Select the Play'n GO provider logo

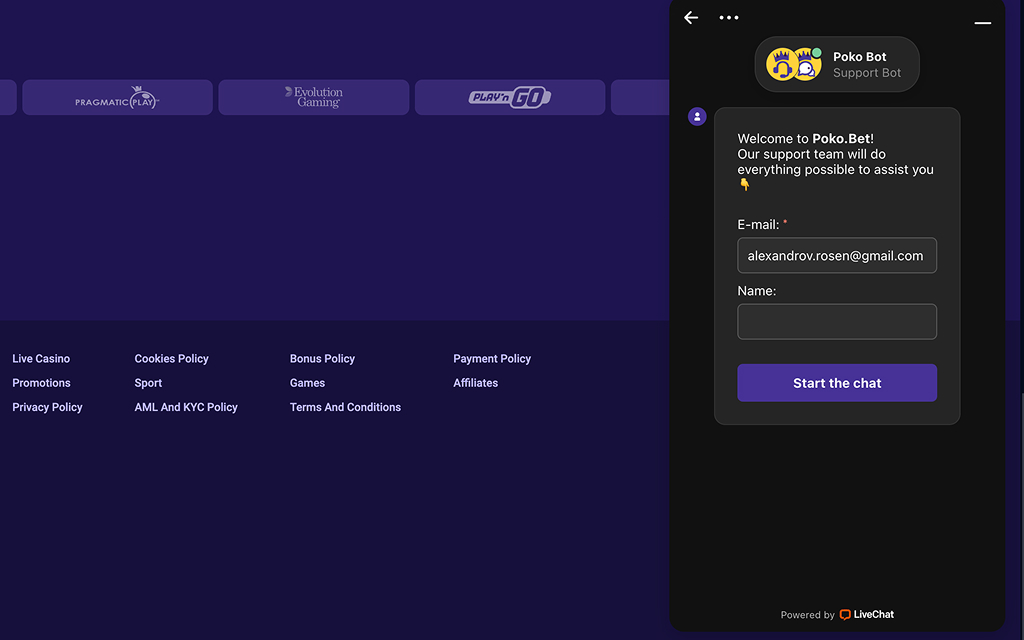tap(509, 97)
